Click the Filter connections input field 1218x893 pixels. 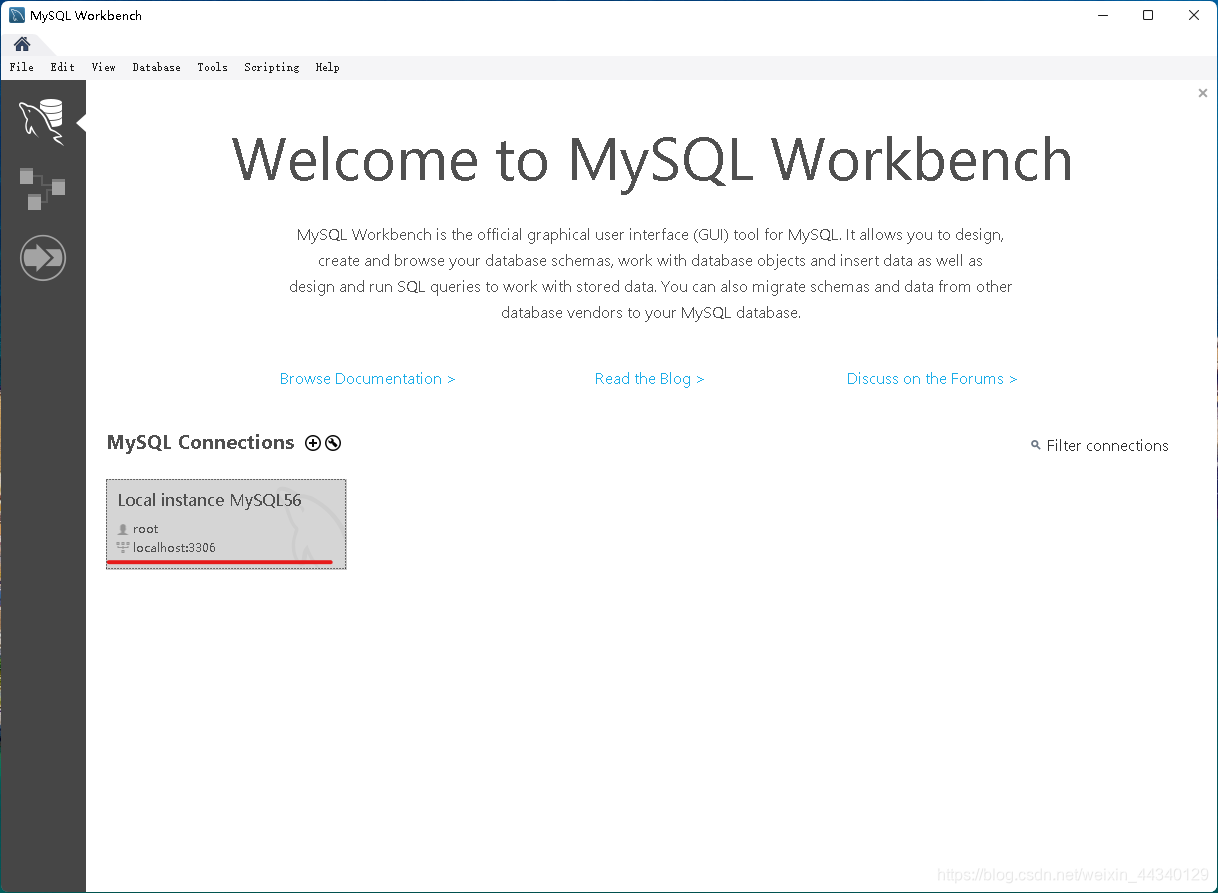pyautogui.click(x=1107, y=445)
